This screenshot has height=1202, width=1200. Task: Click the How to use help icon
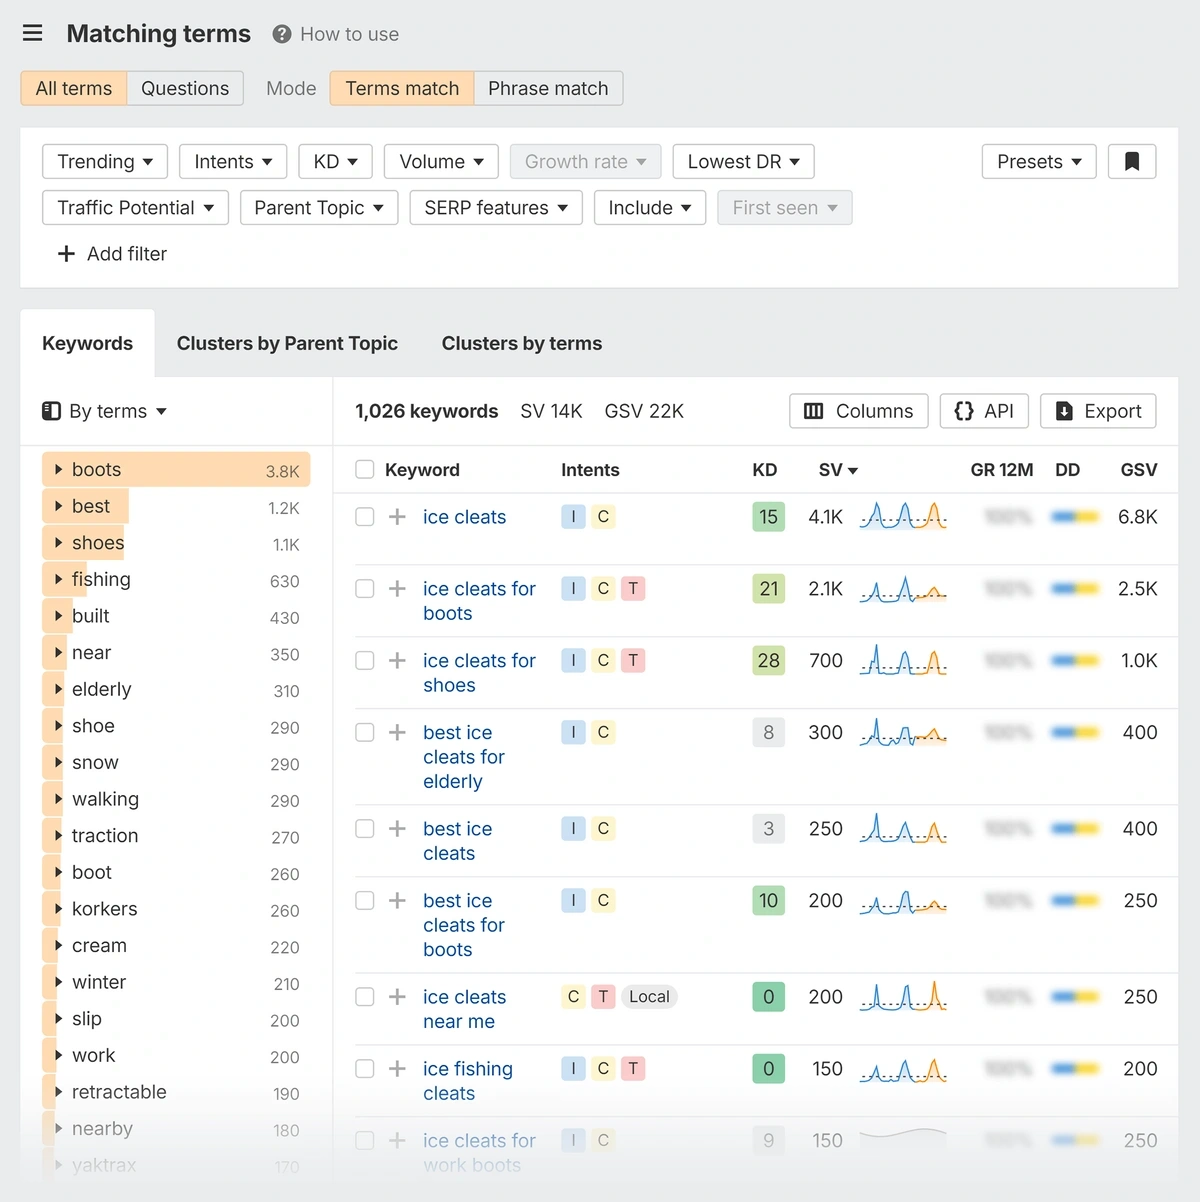(282, 34)
